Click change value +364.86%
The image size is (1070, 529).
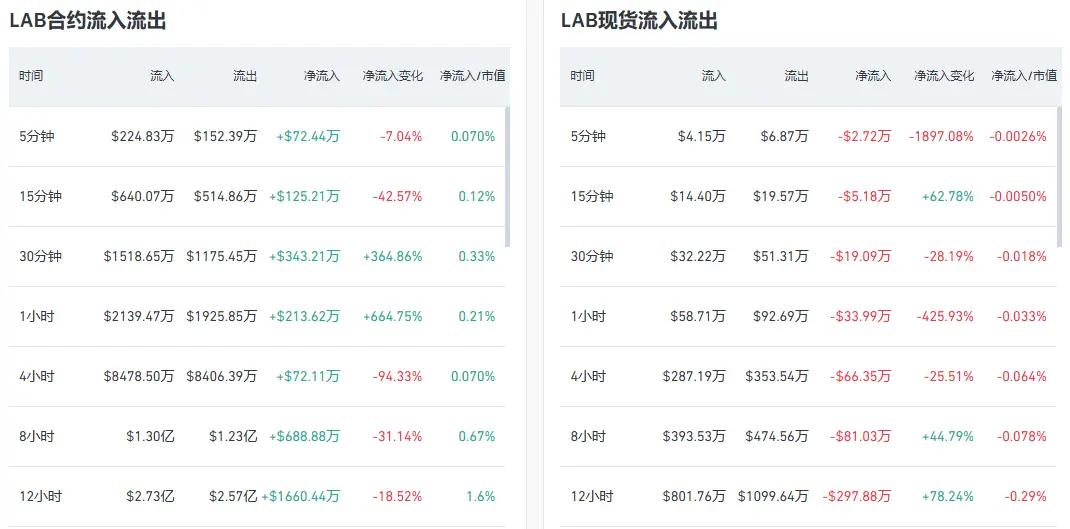(393, 257)
